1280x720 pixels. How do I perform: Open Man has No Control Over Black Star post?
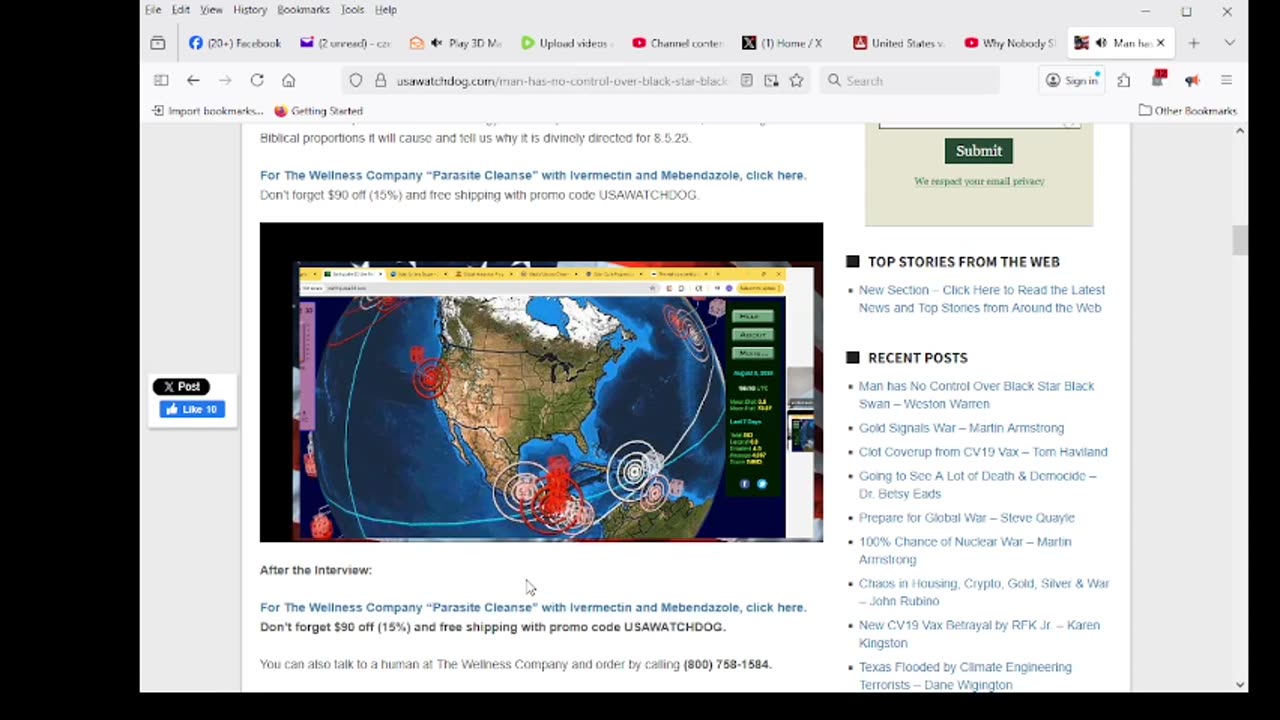[x=976, y=395]
